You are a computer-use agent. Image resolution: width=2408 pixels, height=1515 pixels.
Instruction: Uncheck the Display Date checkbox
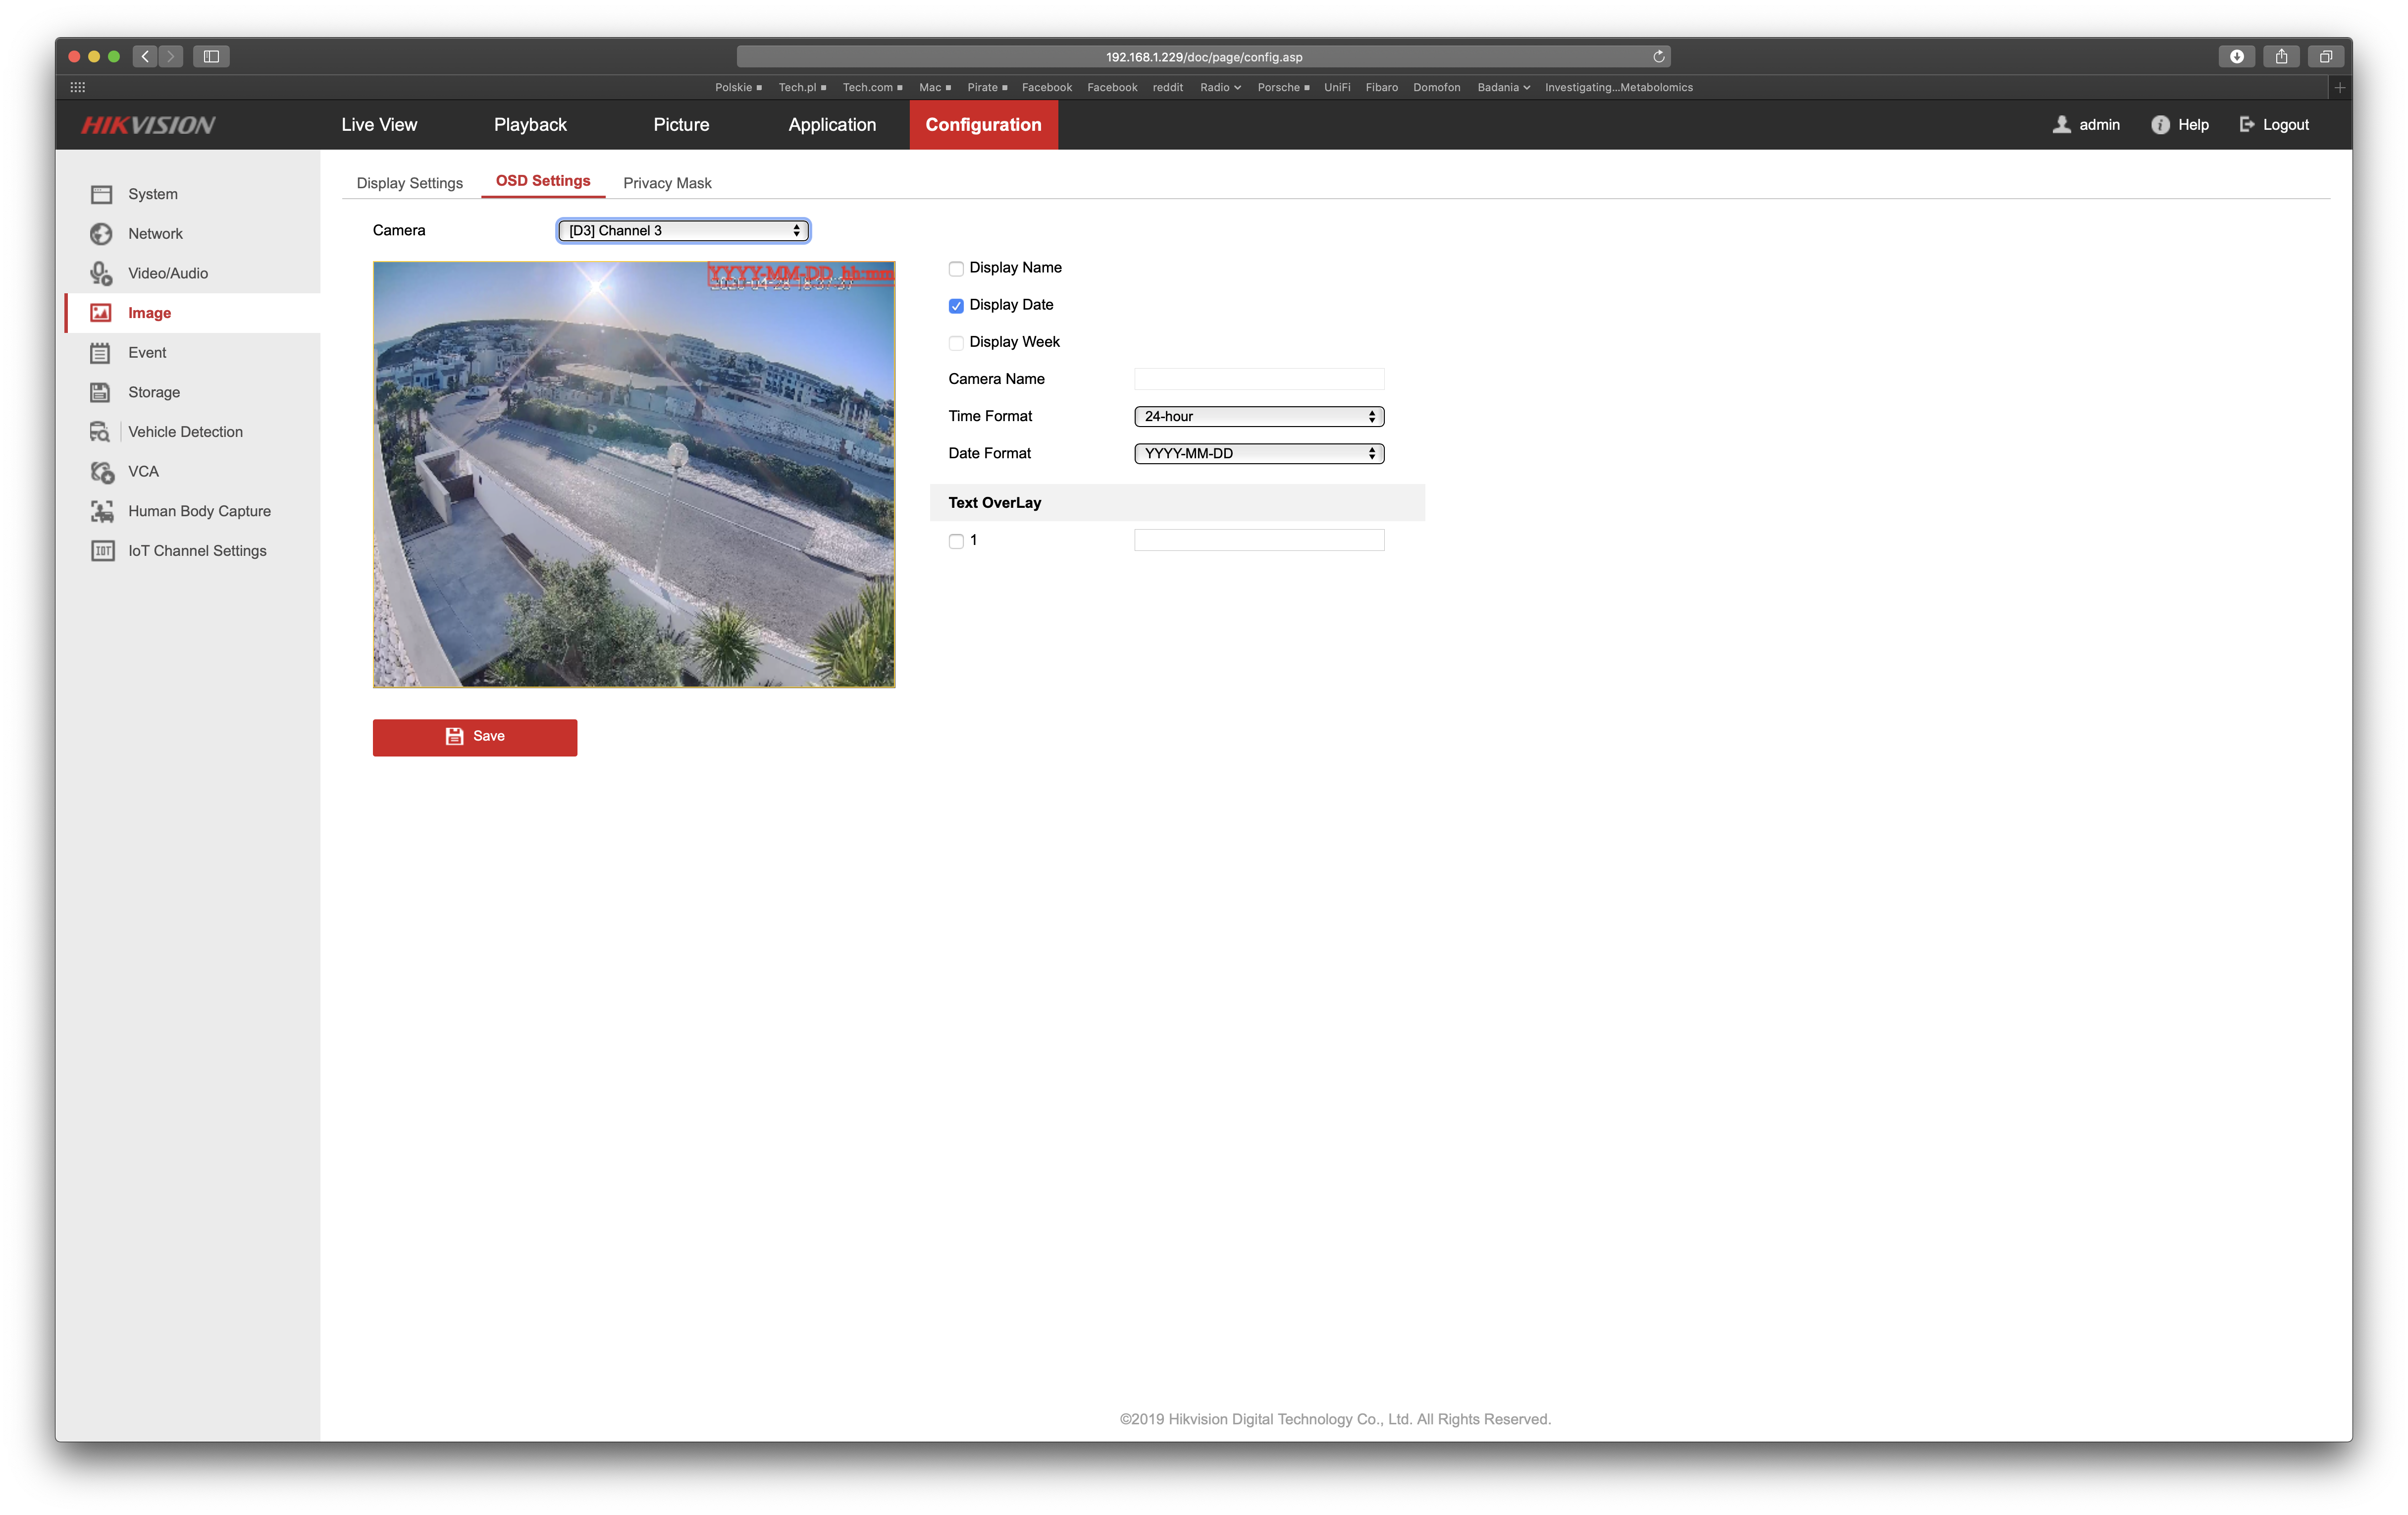pos(956,305)
